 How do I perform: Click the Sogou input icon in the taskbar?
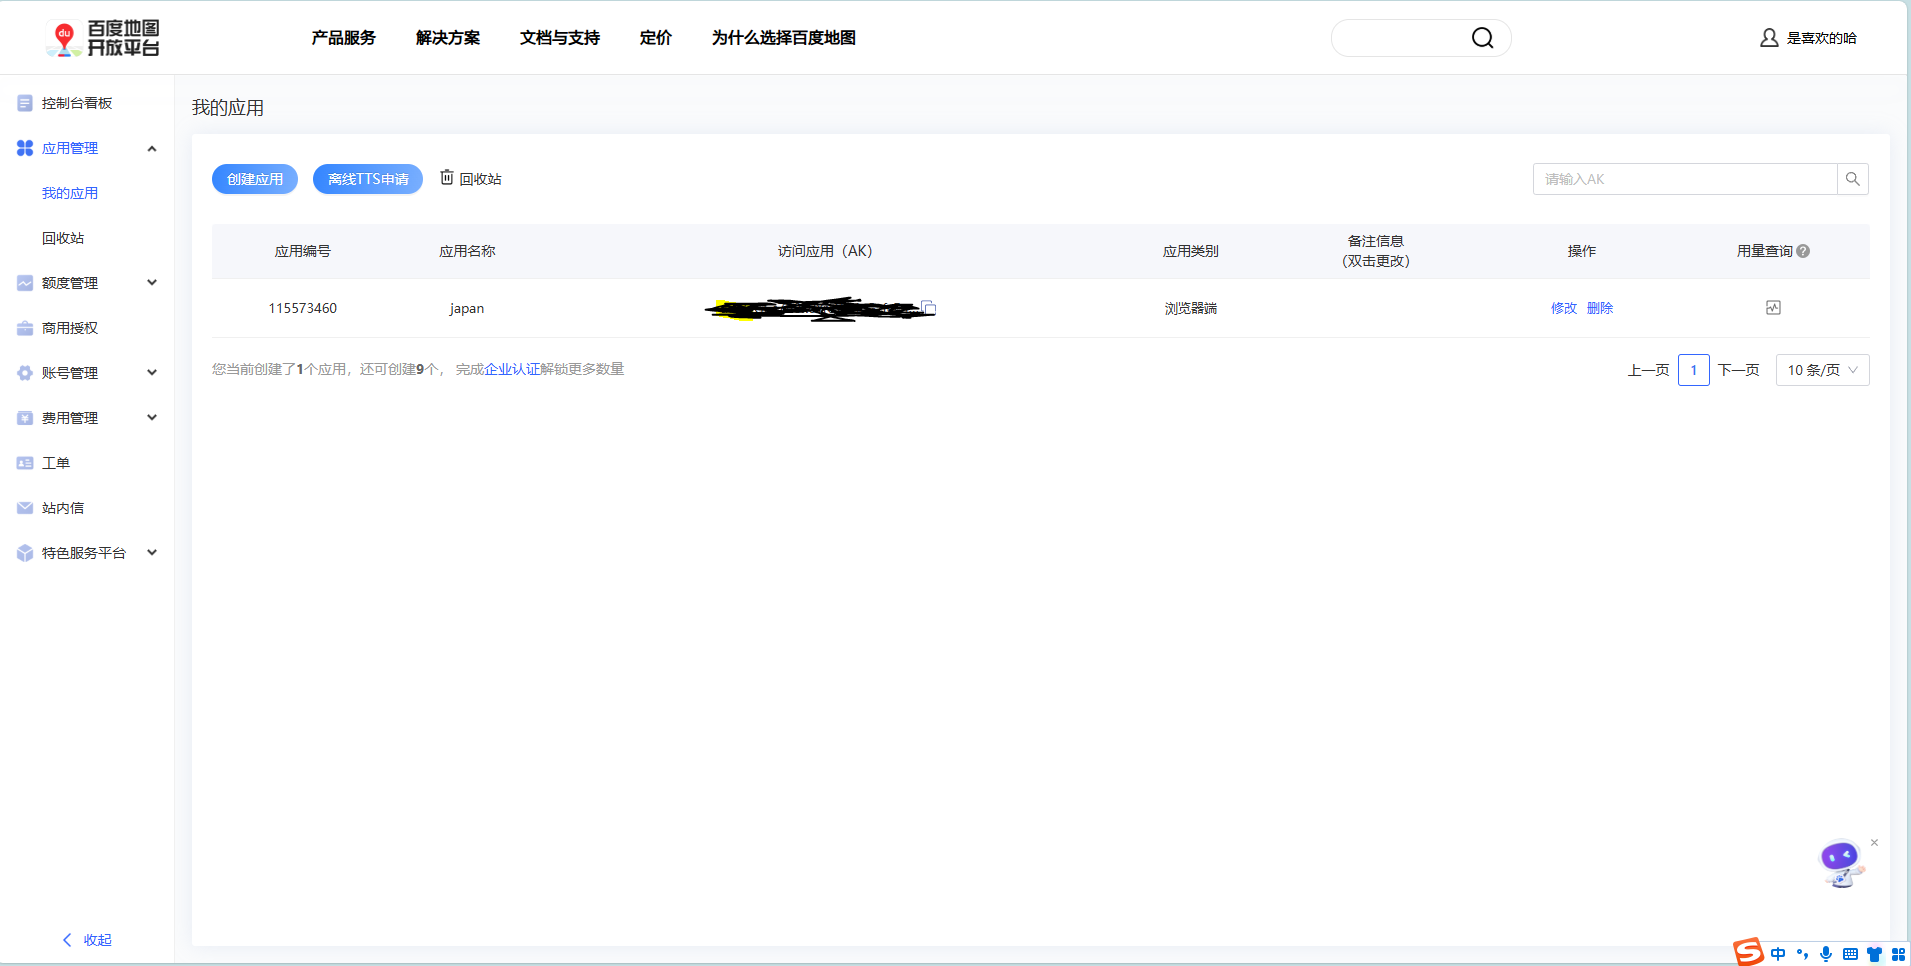(x=1748, y=952)
